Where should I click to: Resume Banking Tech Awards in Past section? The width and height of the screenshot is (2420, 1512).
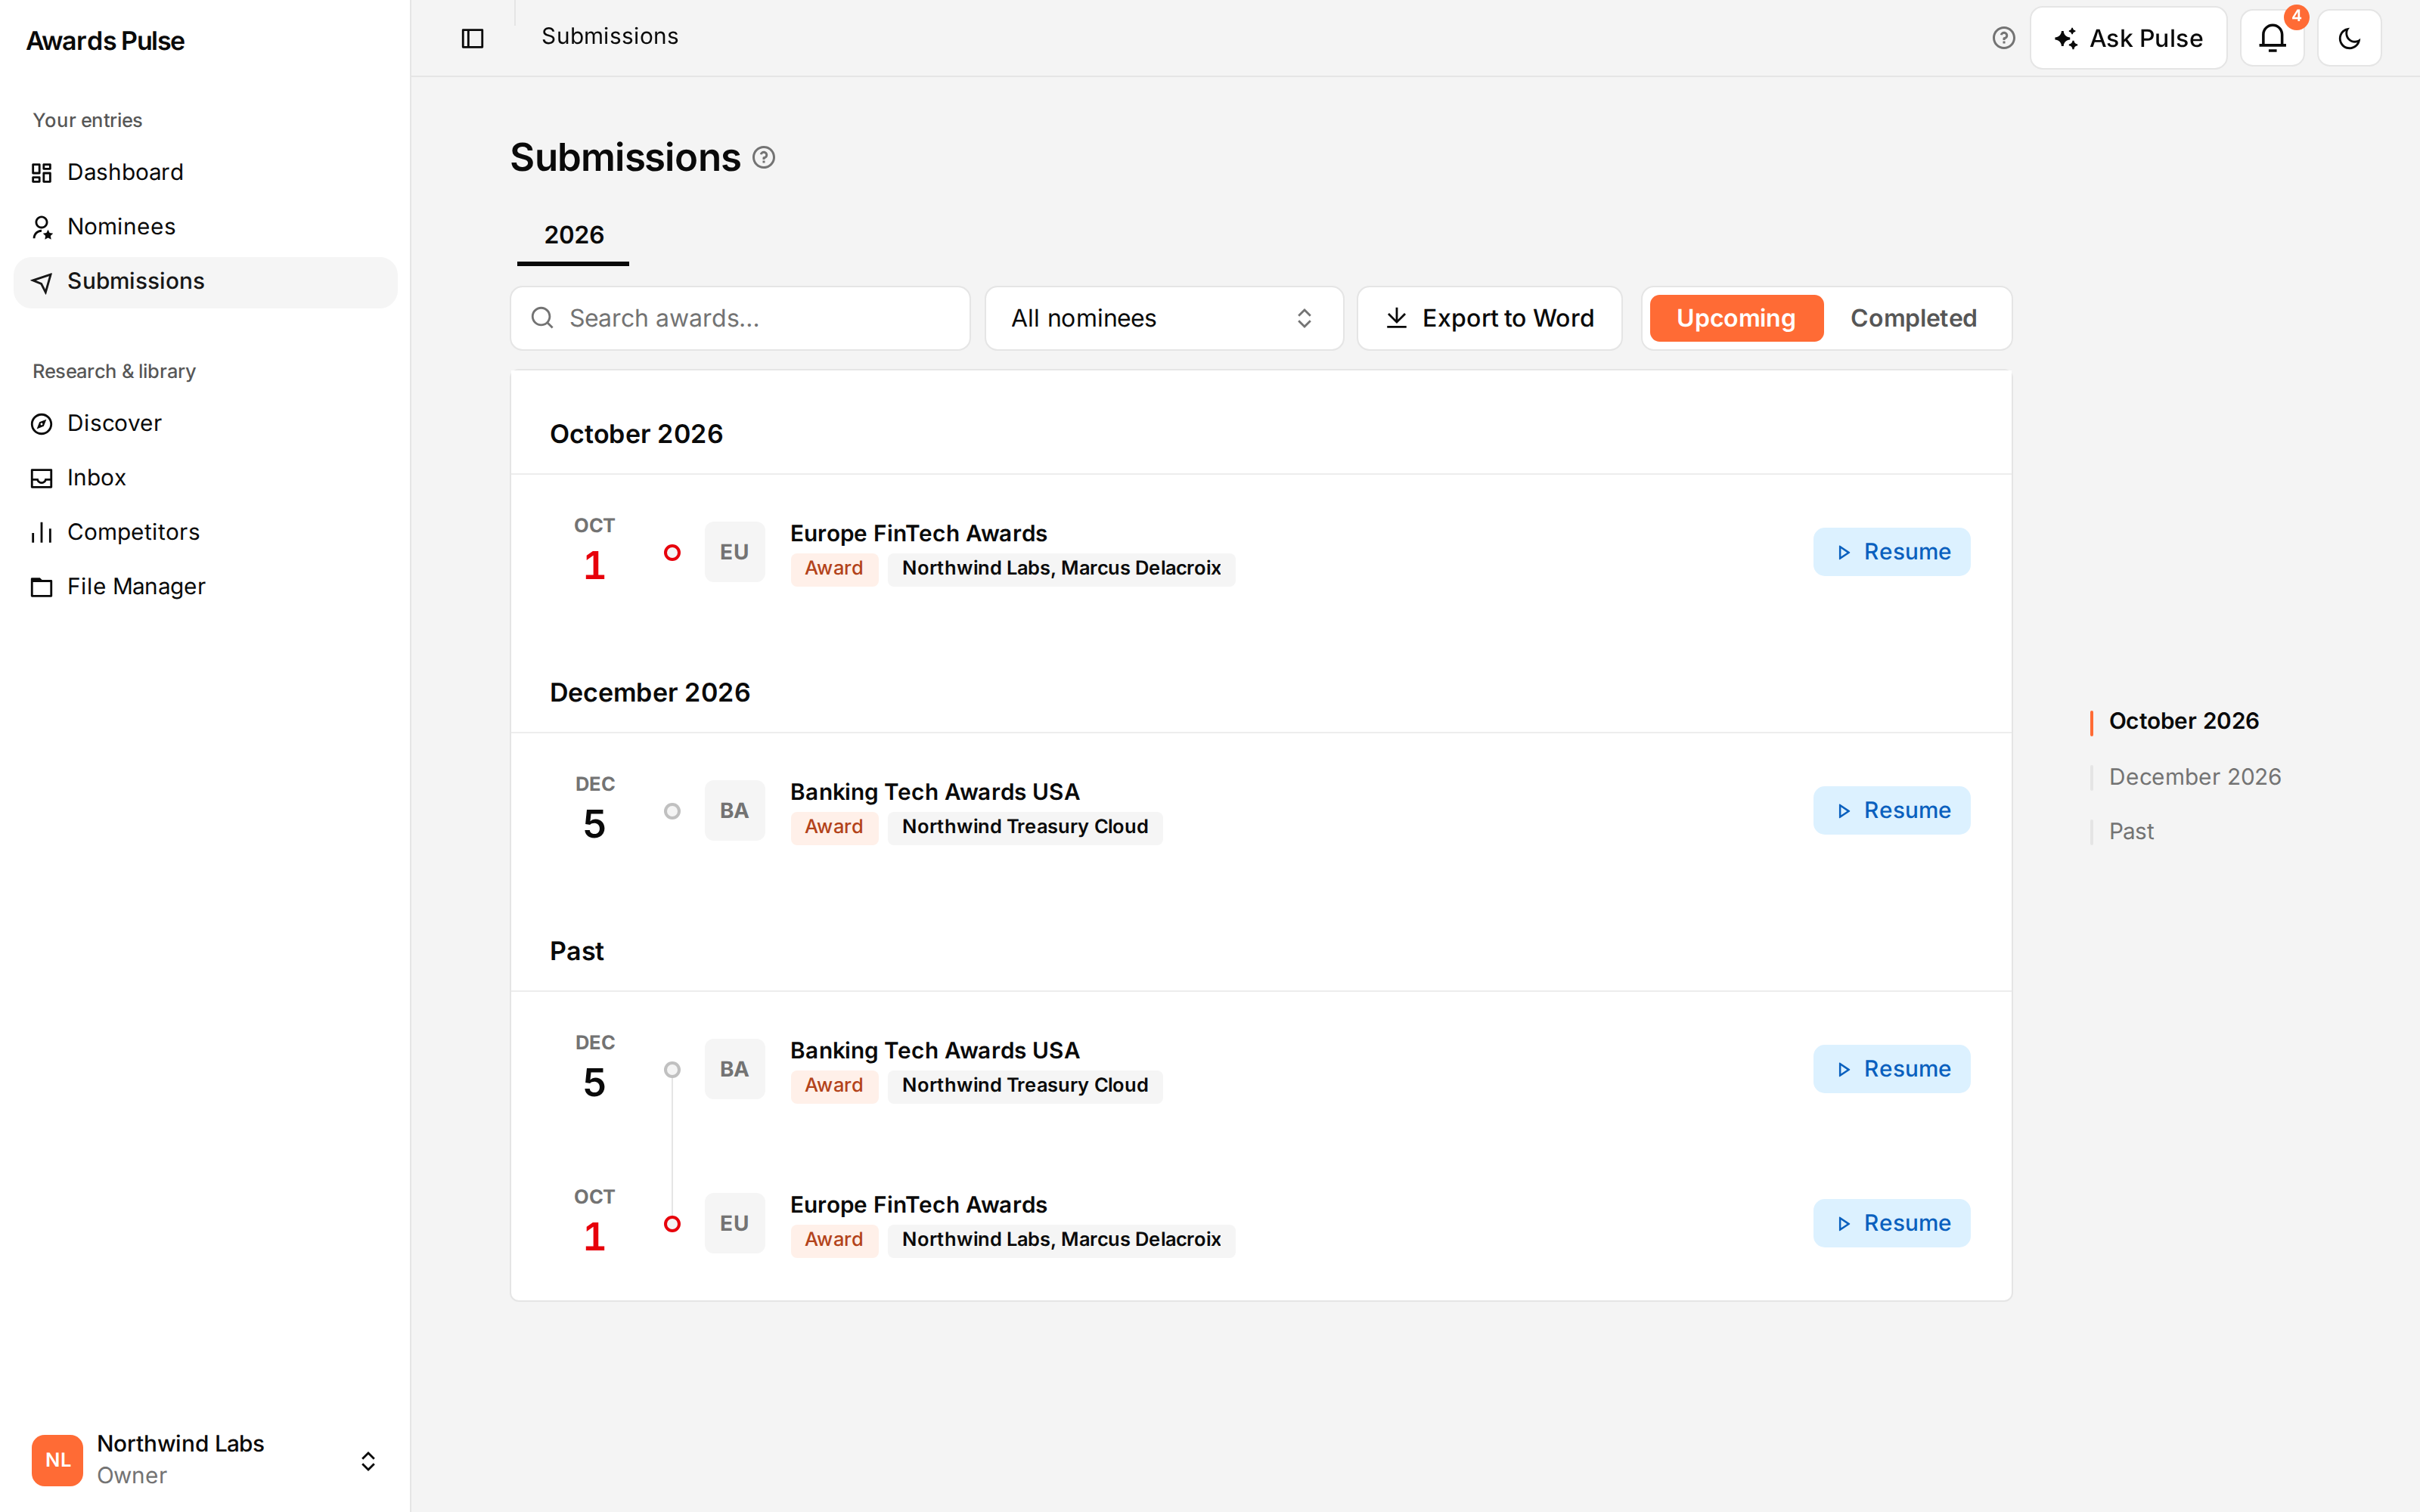(x=1891, y=1069)
